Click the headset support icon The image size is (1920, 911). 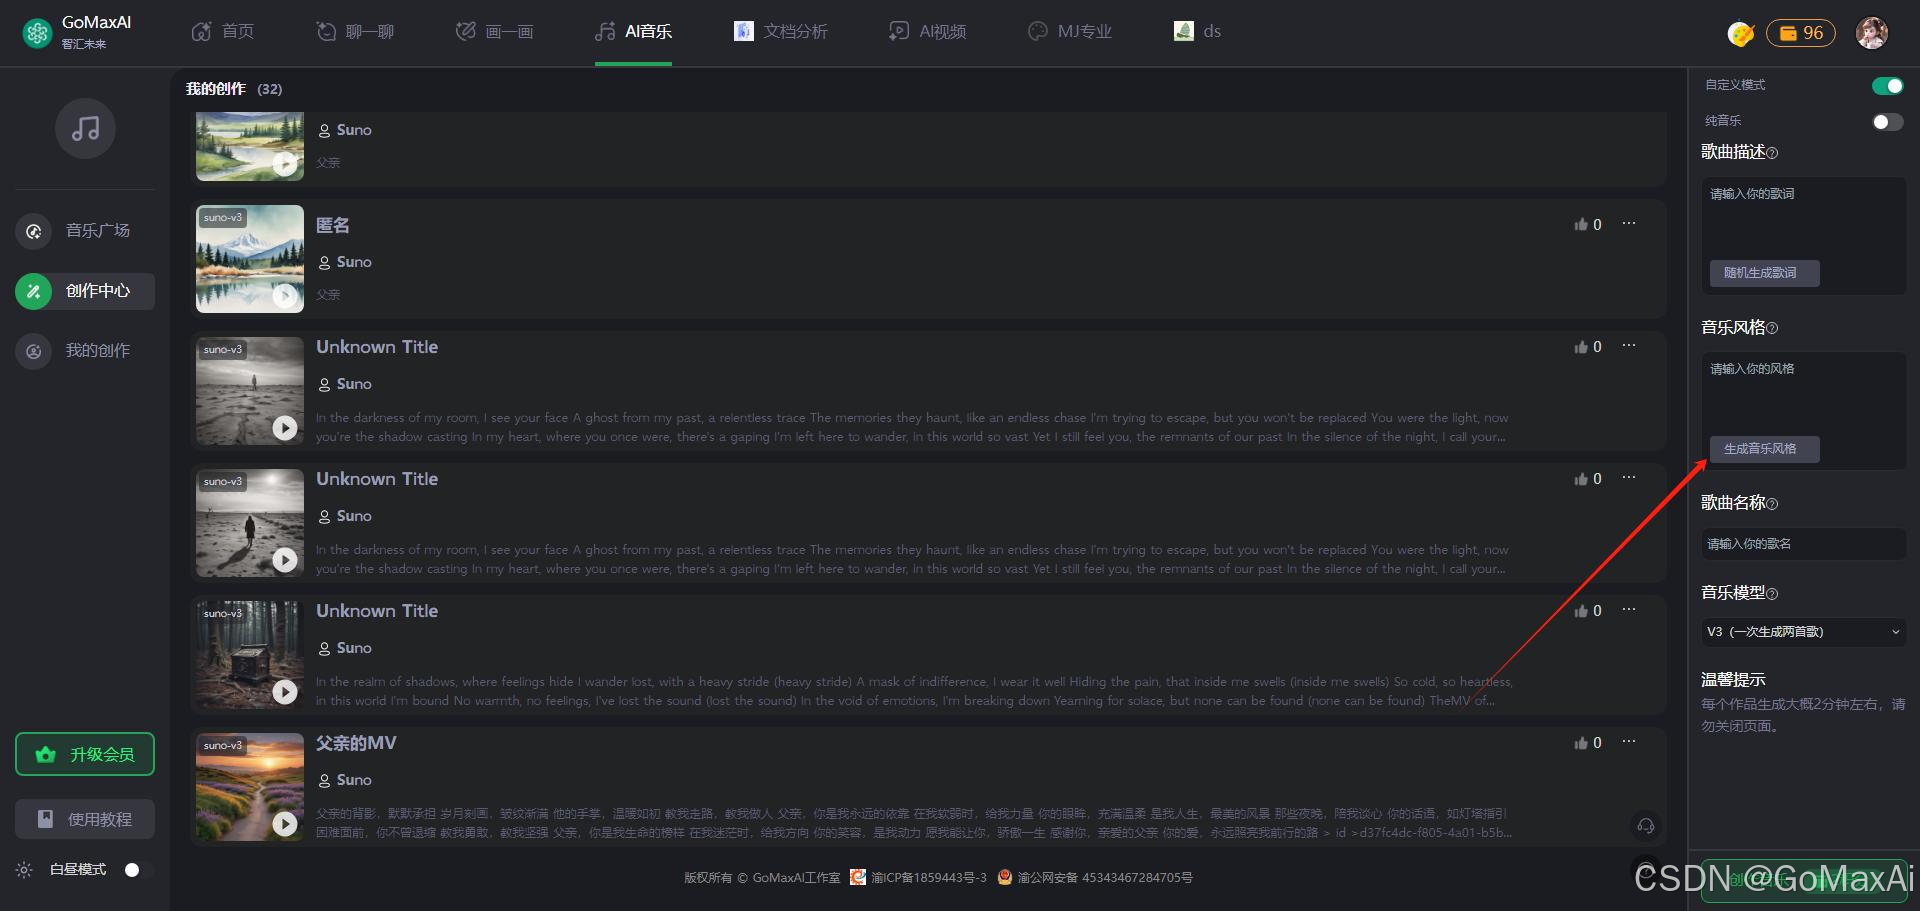pyautogui.click(x=1645, y=826)
